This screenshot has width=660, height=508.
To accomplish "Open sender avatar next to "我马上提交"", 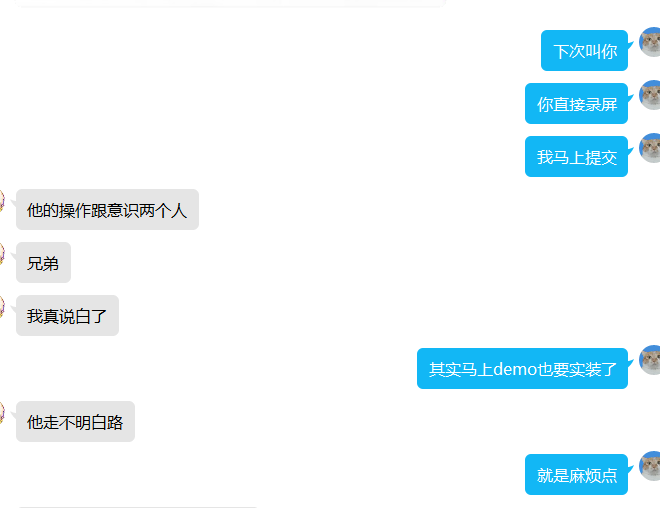I will tap(650, 148).
